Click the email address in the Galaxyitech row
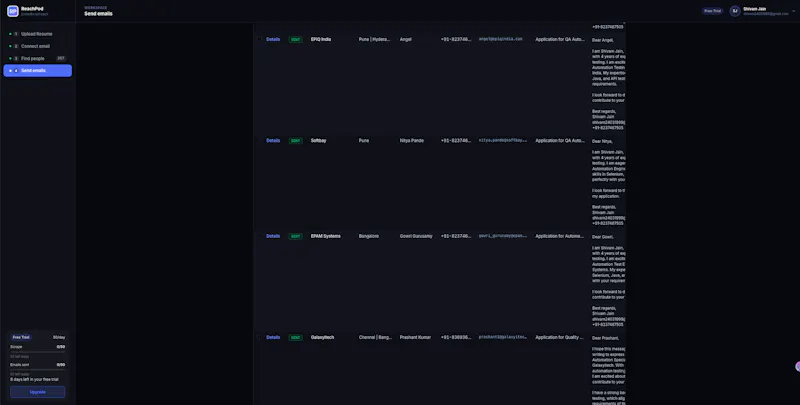Screen dimensions: 800x405 point(503,337)
